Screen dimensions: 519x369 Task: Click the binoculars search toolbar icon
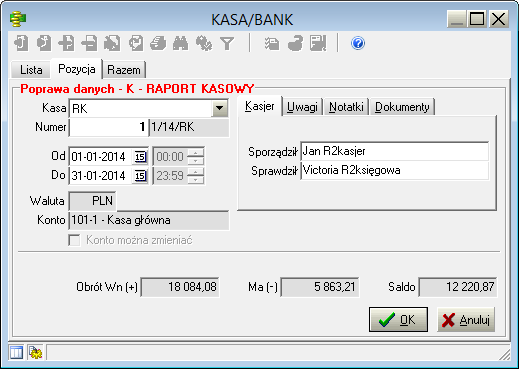click(x=180, y=43)
